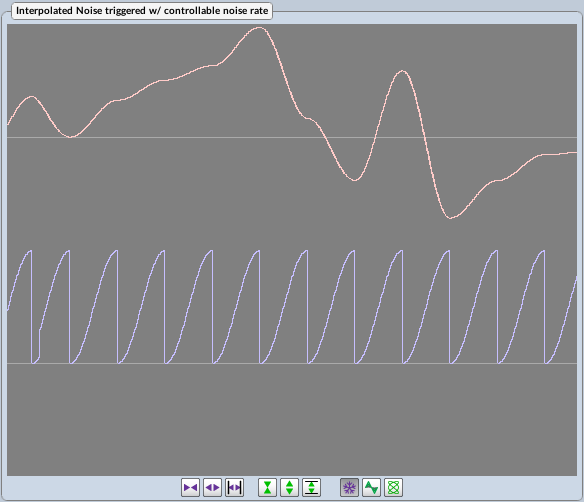Click the first small pink bump at left
The image size is (584, 502).
coord(32,97)
